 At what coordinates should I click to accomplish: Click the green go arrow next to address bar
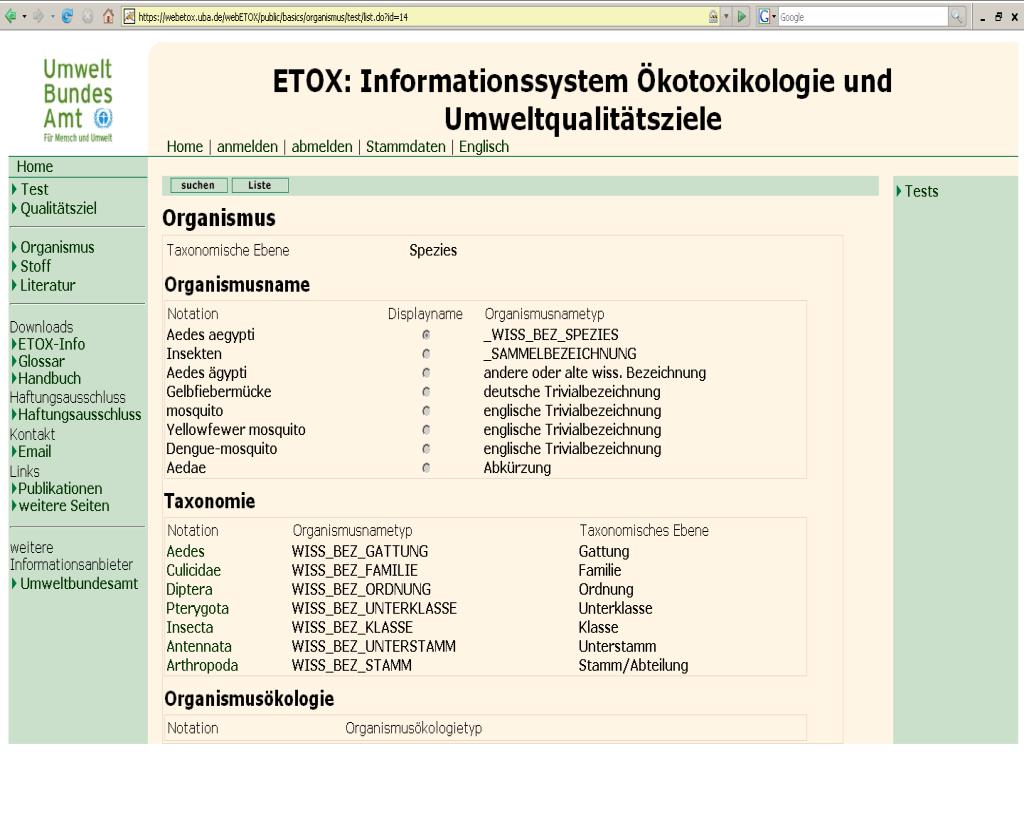(x=741, y=17)
